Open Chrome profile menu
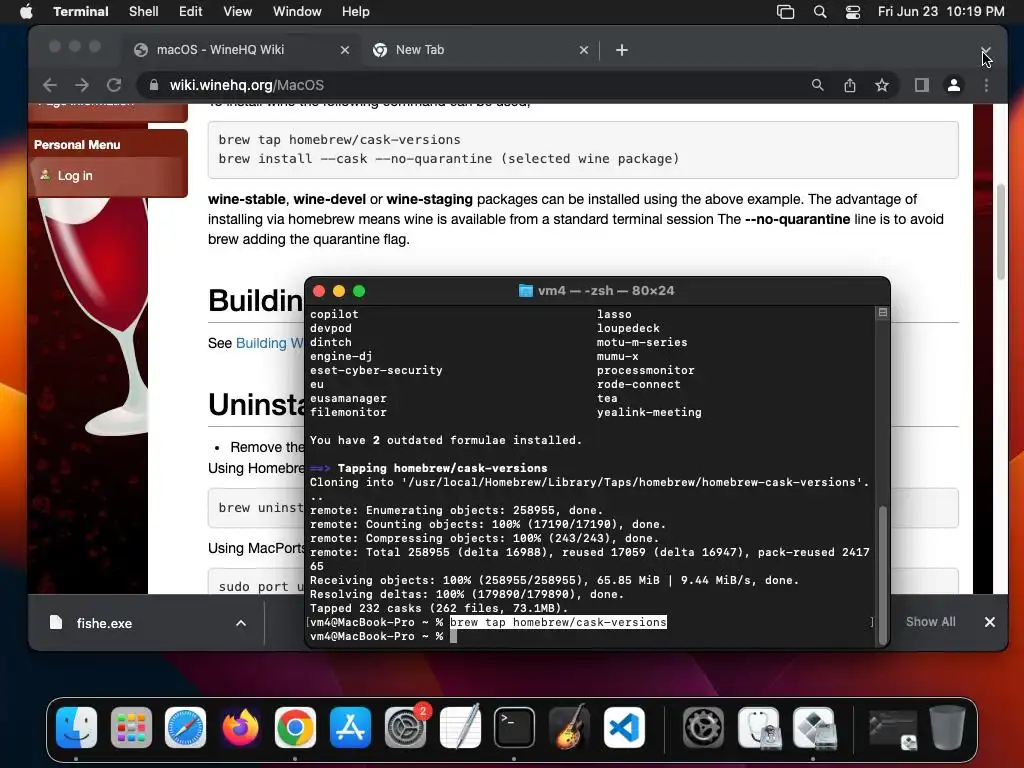Viewport: 1024px width, 768px height. tap(953, 85)
